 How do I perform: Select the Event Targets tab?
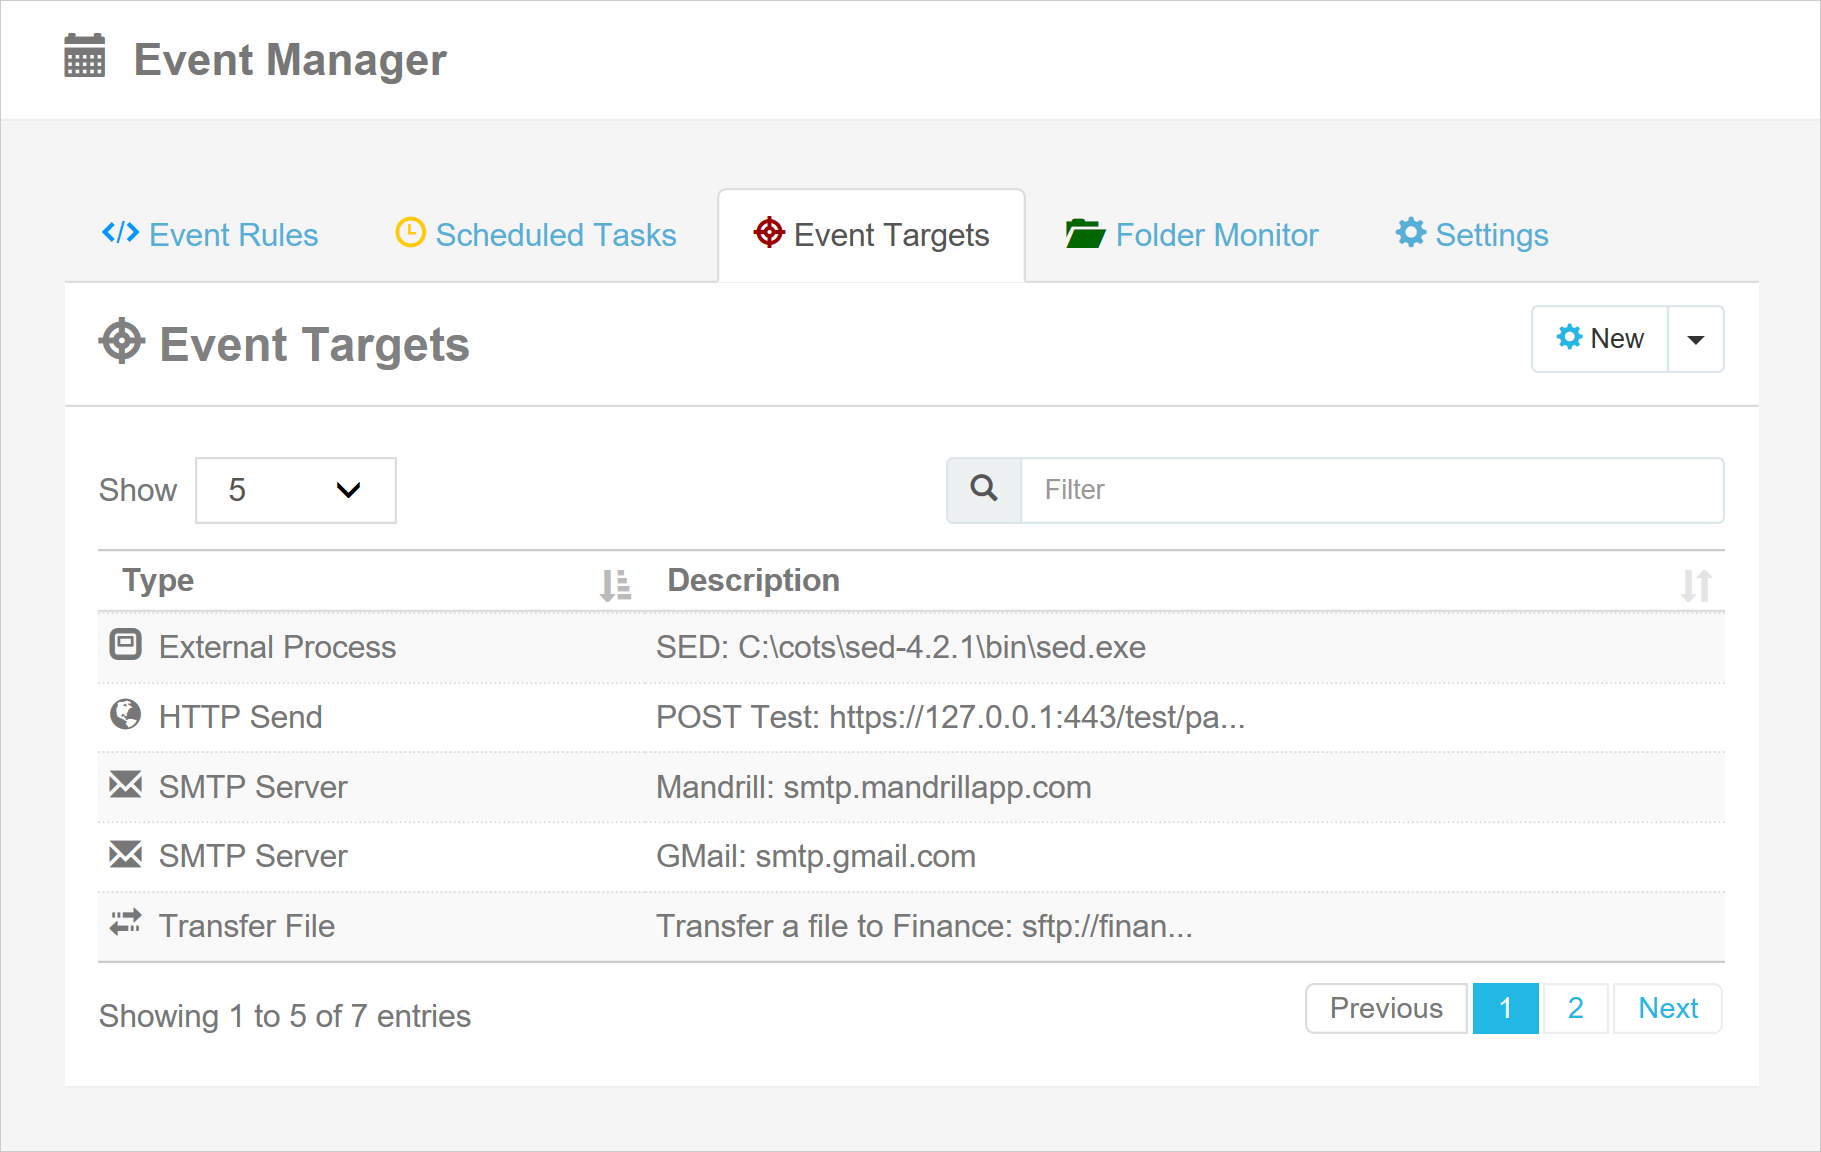[871, 235]
